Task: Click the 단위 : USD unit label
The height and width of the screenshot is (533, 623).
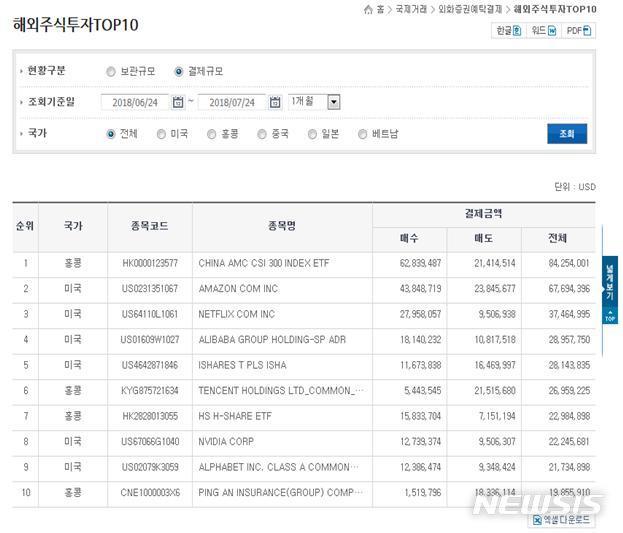Action: [x=575, y=187]
